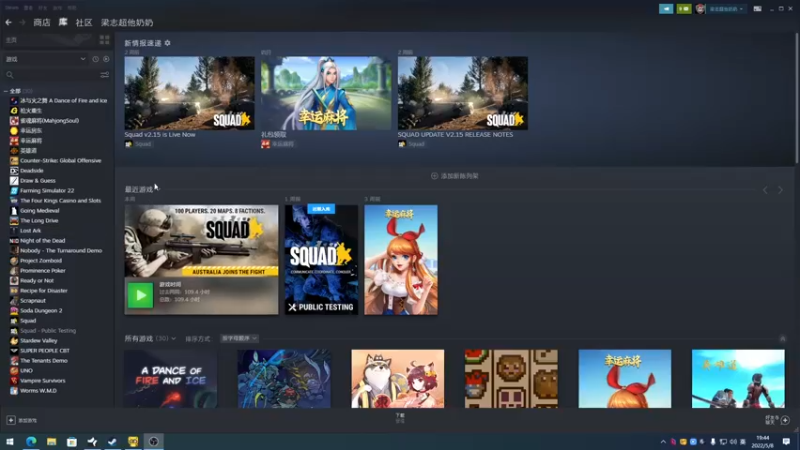The width and height of the screenshot is (800, 450).
Task: Expand the 游戏 category dropdown
Action: pyautogui.click(x=45, y=59)
